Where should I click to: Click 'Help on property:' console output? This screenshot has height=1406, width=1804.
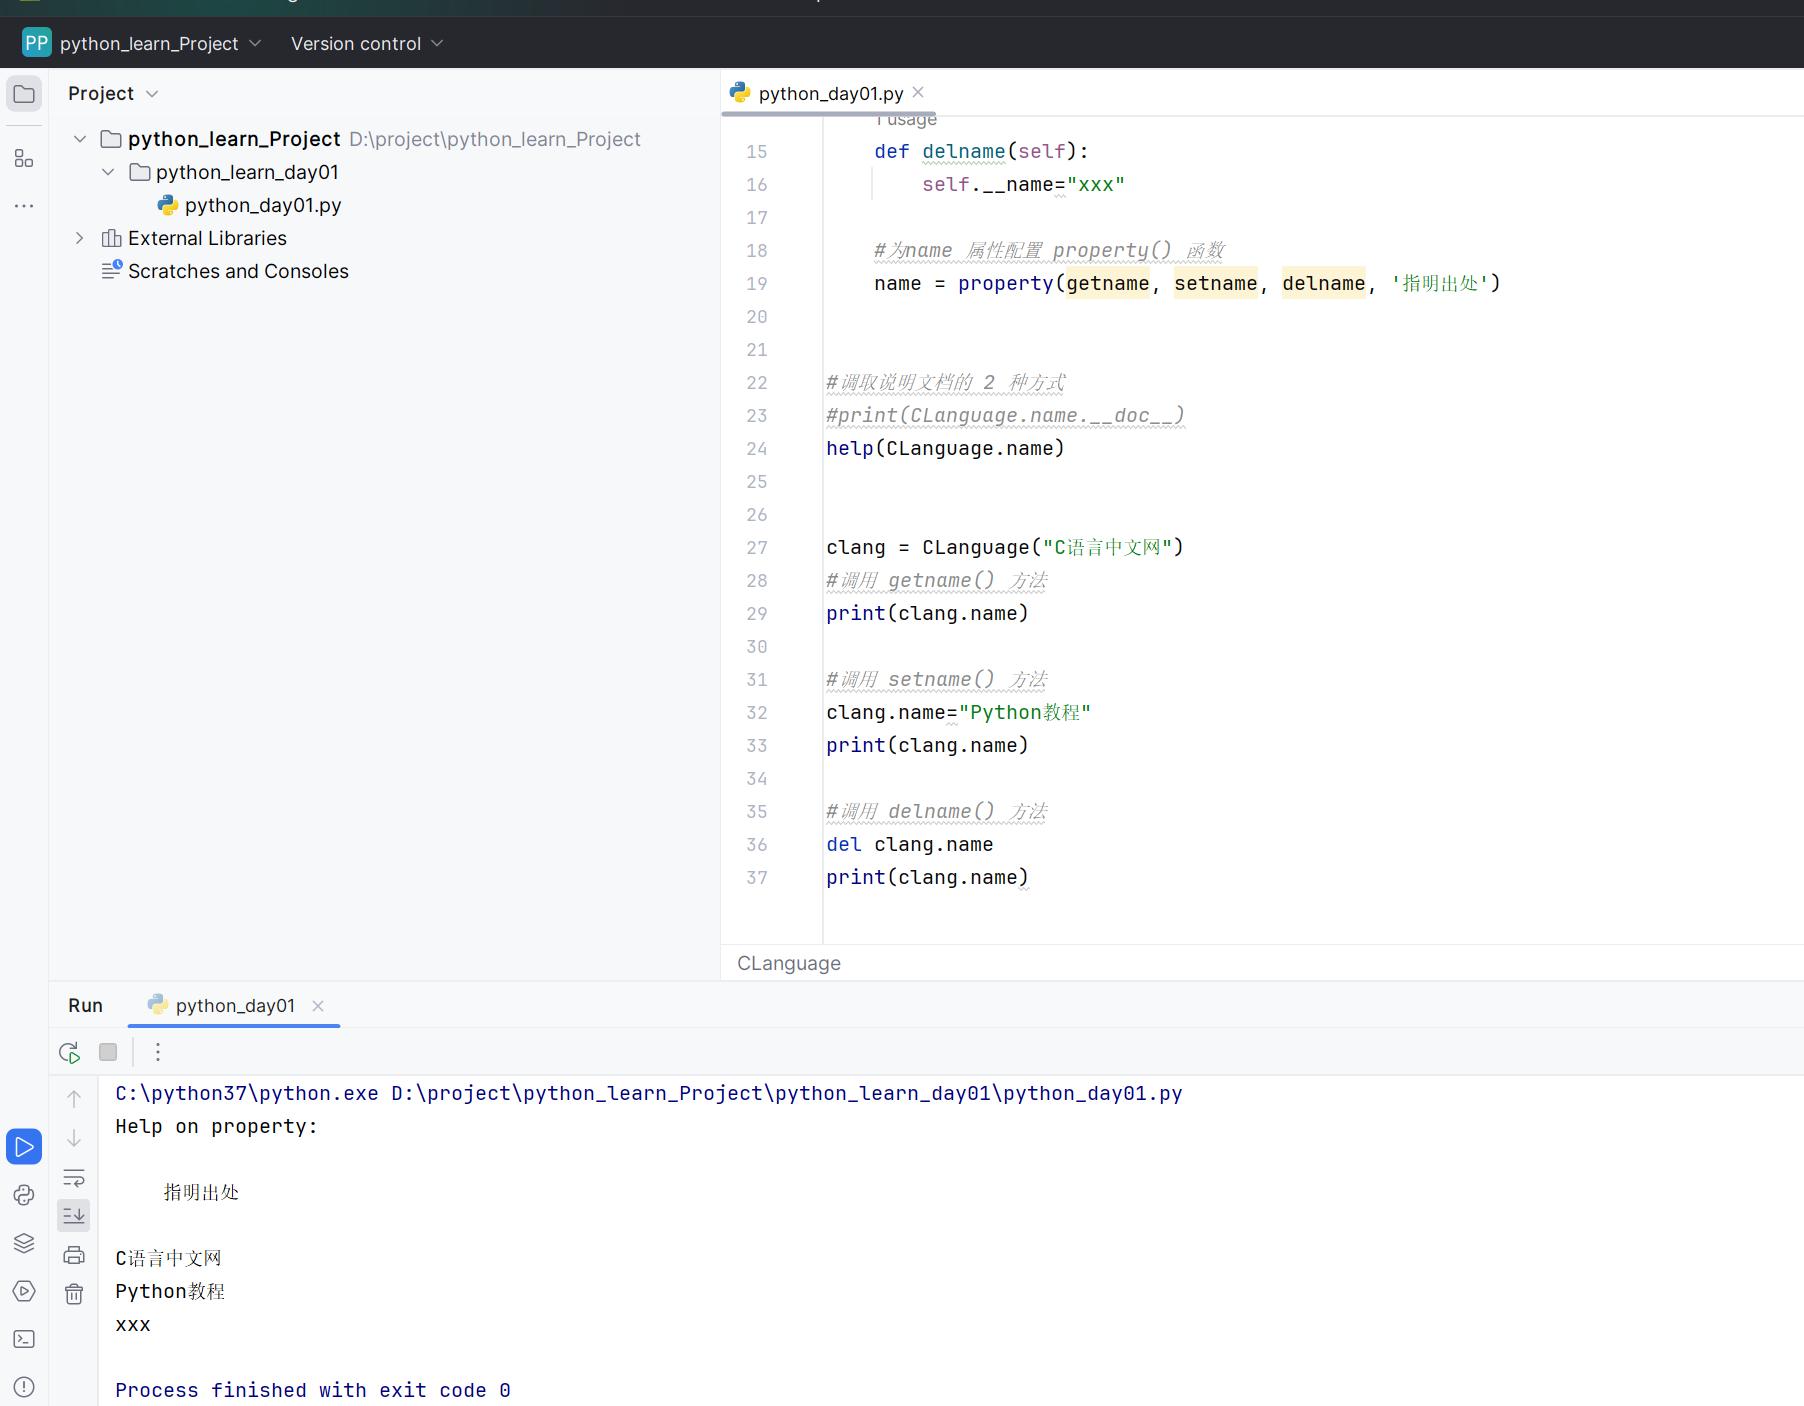click(x=216, y=1126)
